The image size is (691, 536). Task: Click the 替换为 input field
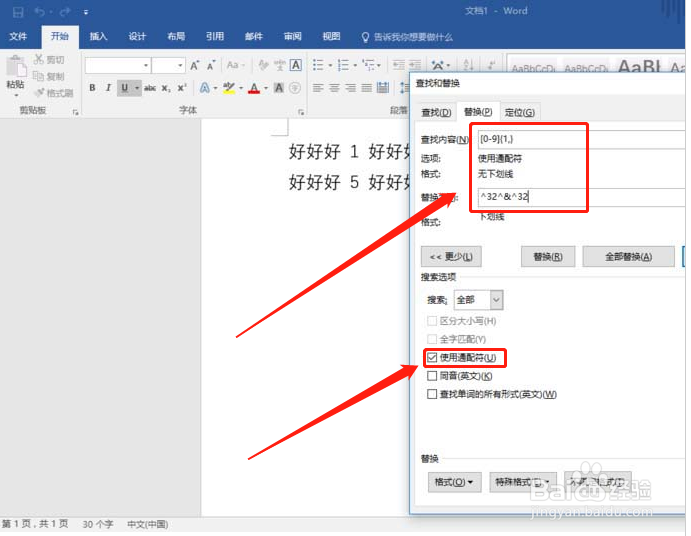[x=582, y=197]
